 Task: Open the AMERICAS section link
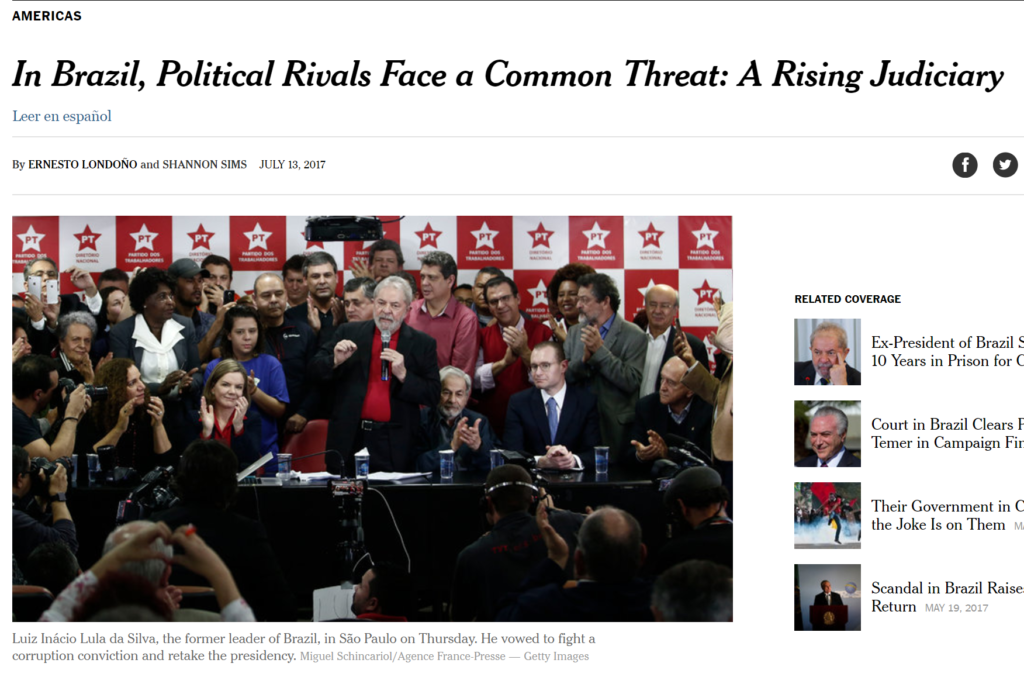tap(47, 16)
